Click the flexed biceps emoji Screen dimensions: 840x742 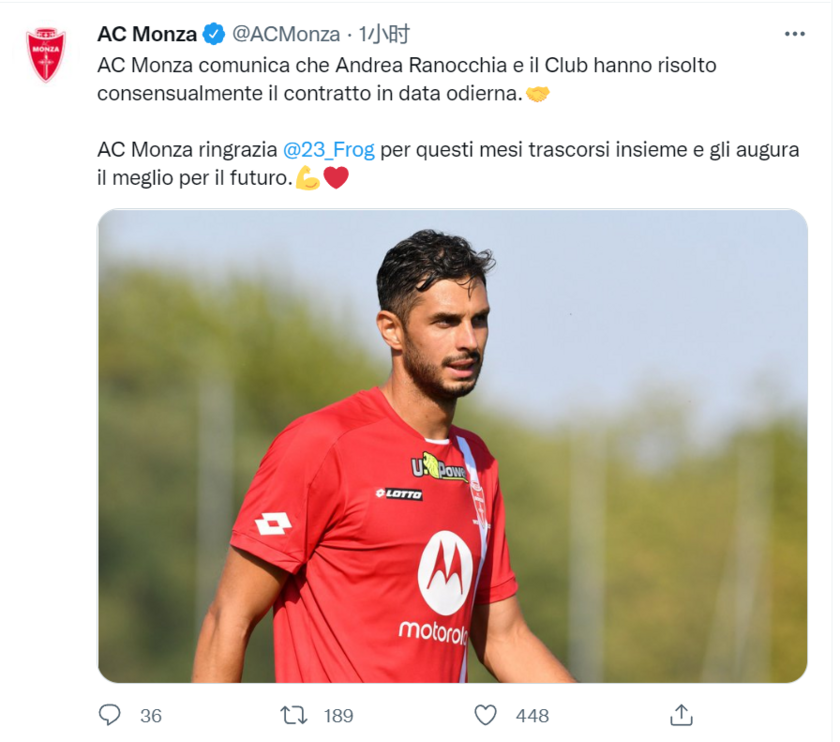pyautogui.click(x=308, y=178)
